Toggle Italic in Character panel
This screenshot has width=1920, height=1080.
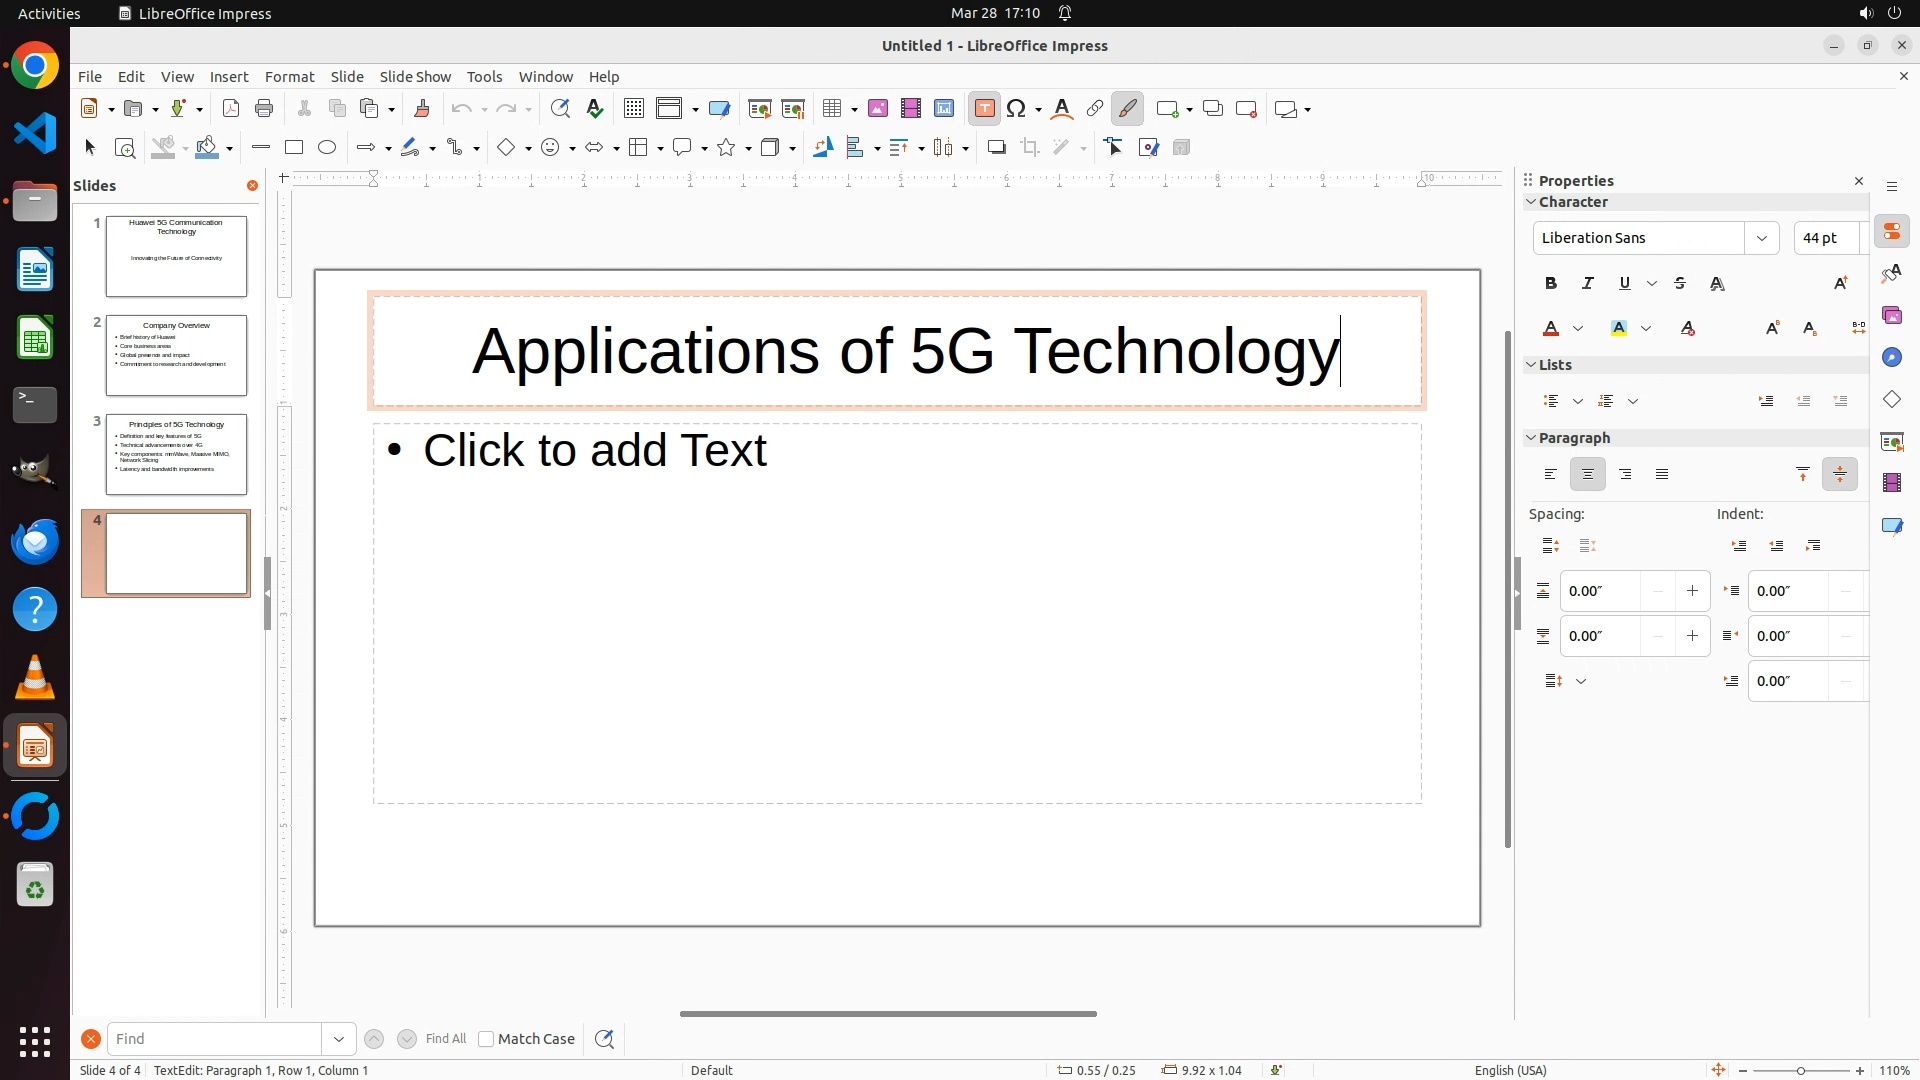click(x=1588, y=284)
